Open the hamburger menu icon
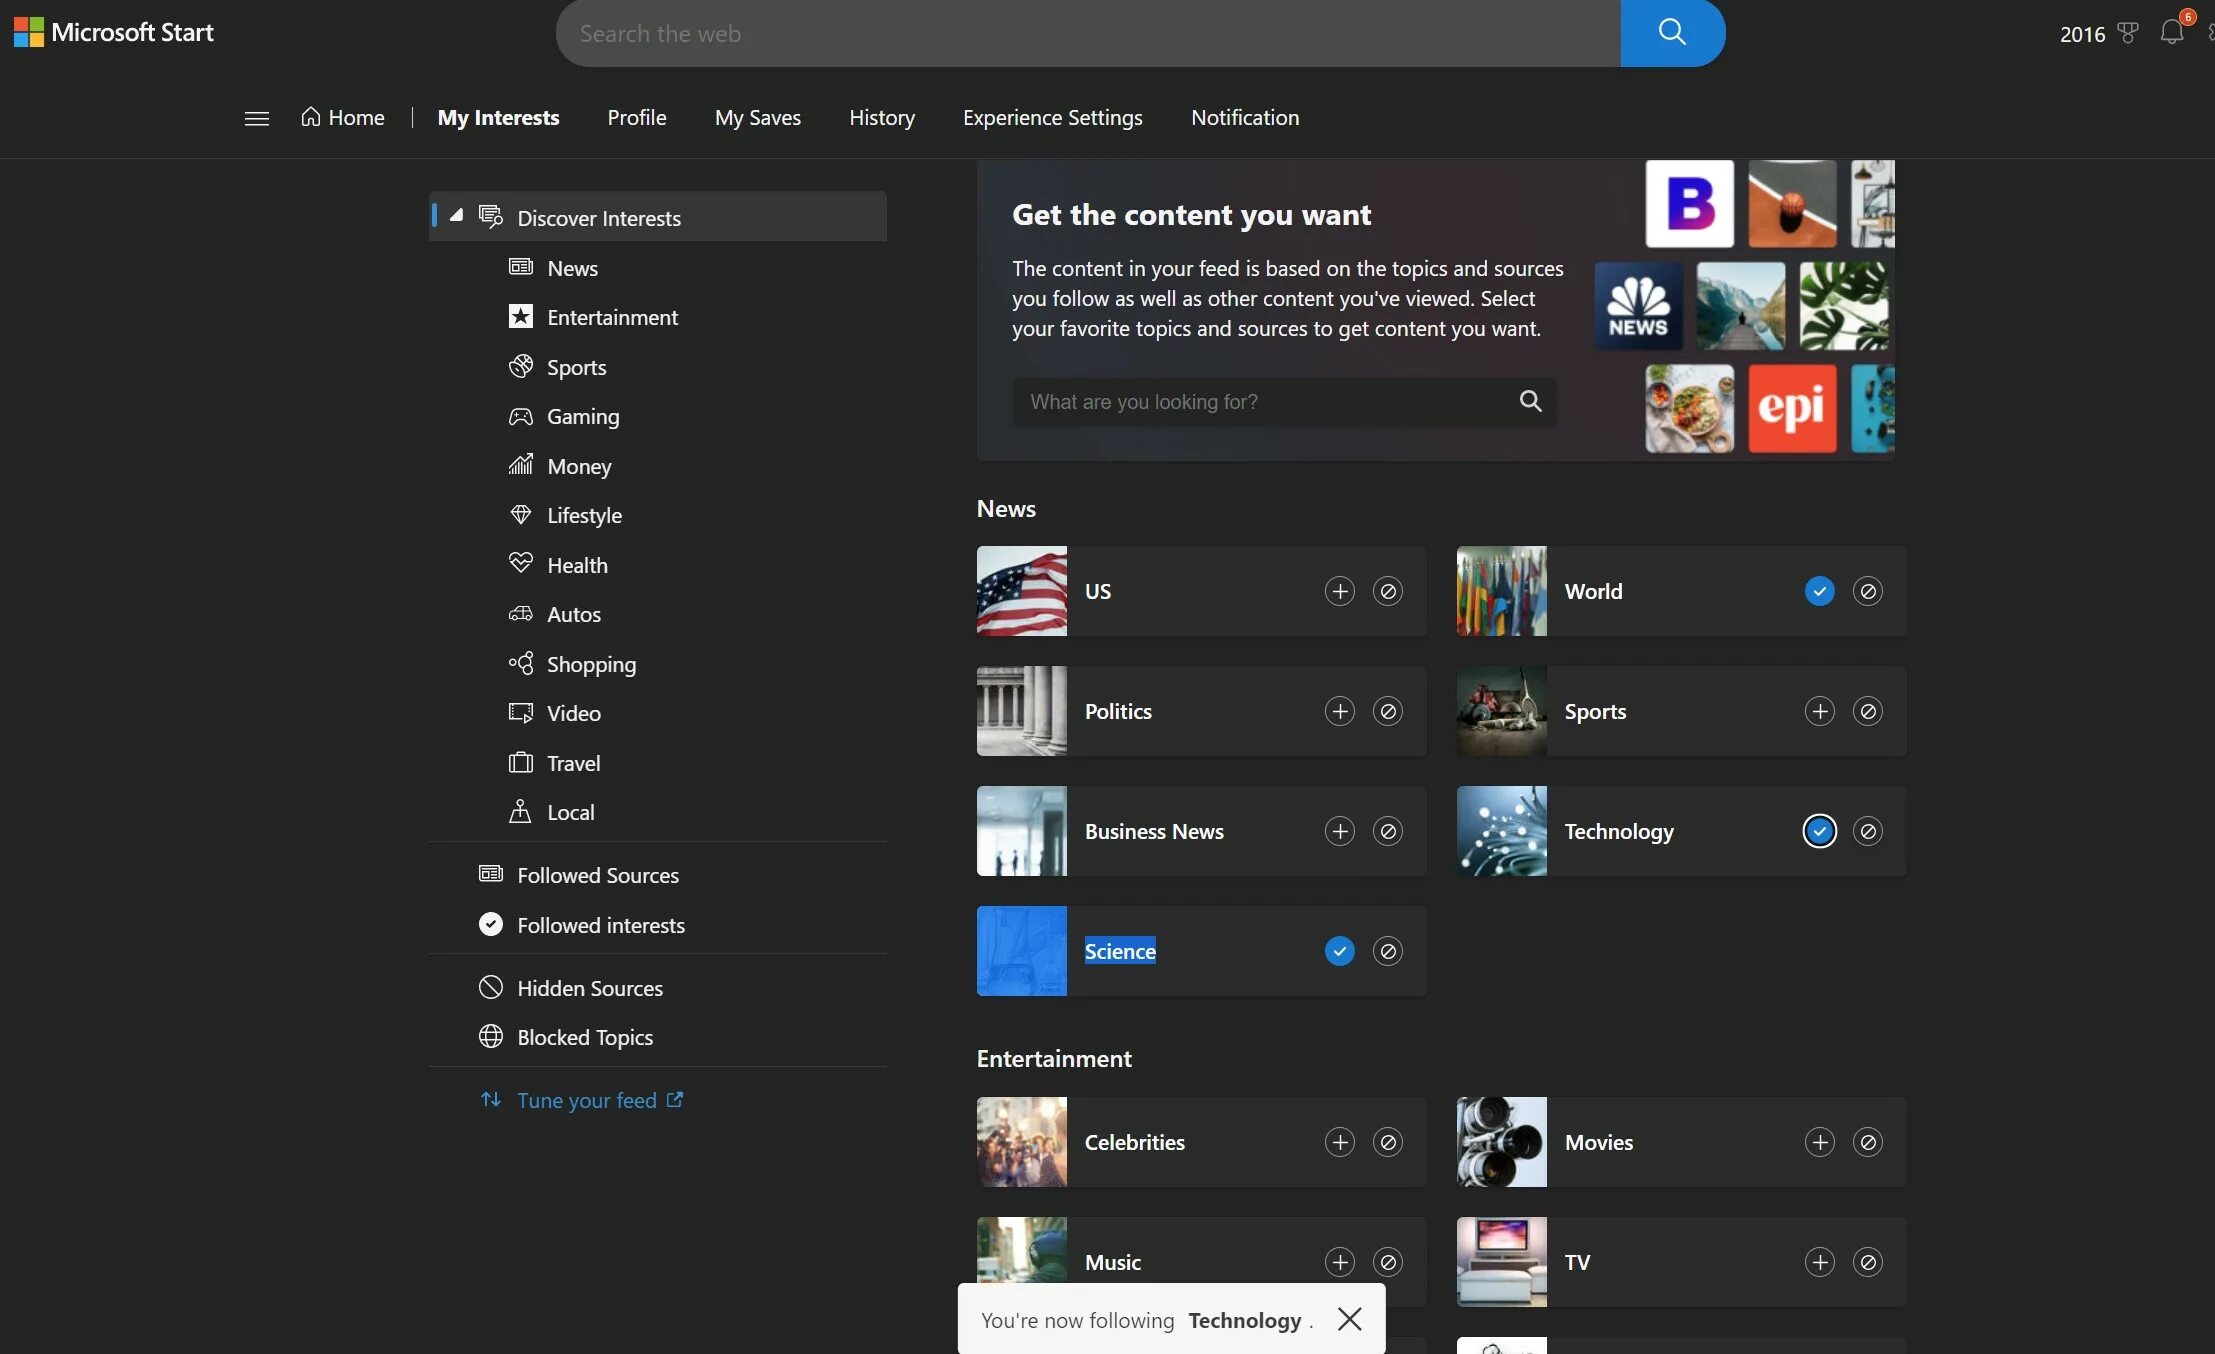The width and height of the screenshot is (2215, 1354). tap(257, 118)
